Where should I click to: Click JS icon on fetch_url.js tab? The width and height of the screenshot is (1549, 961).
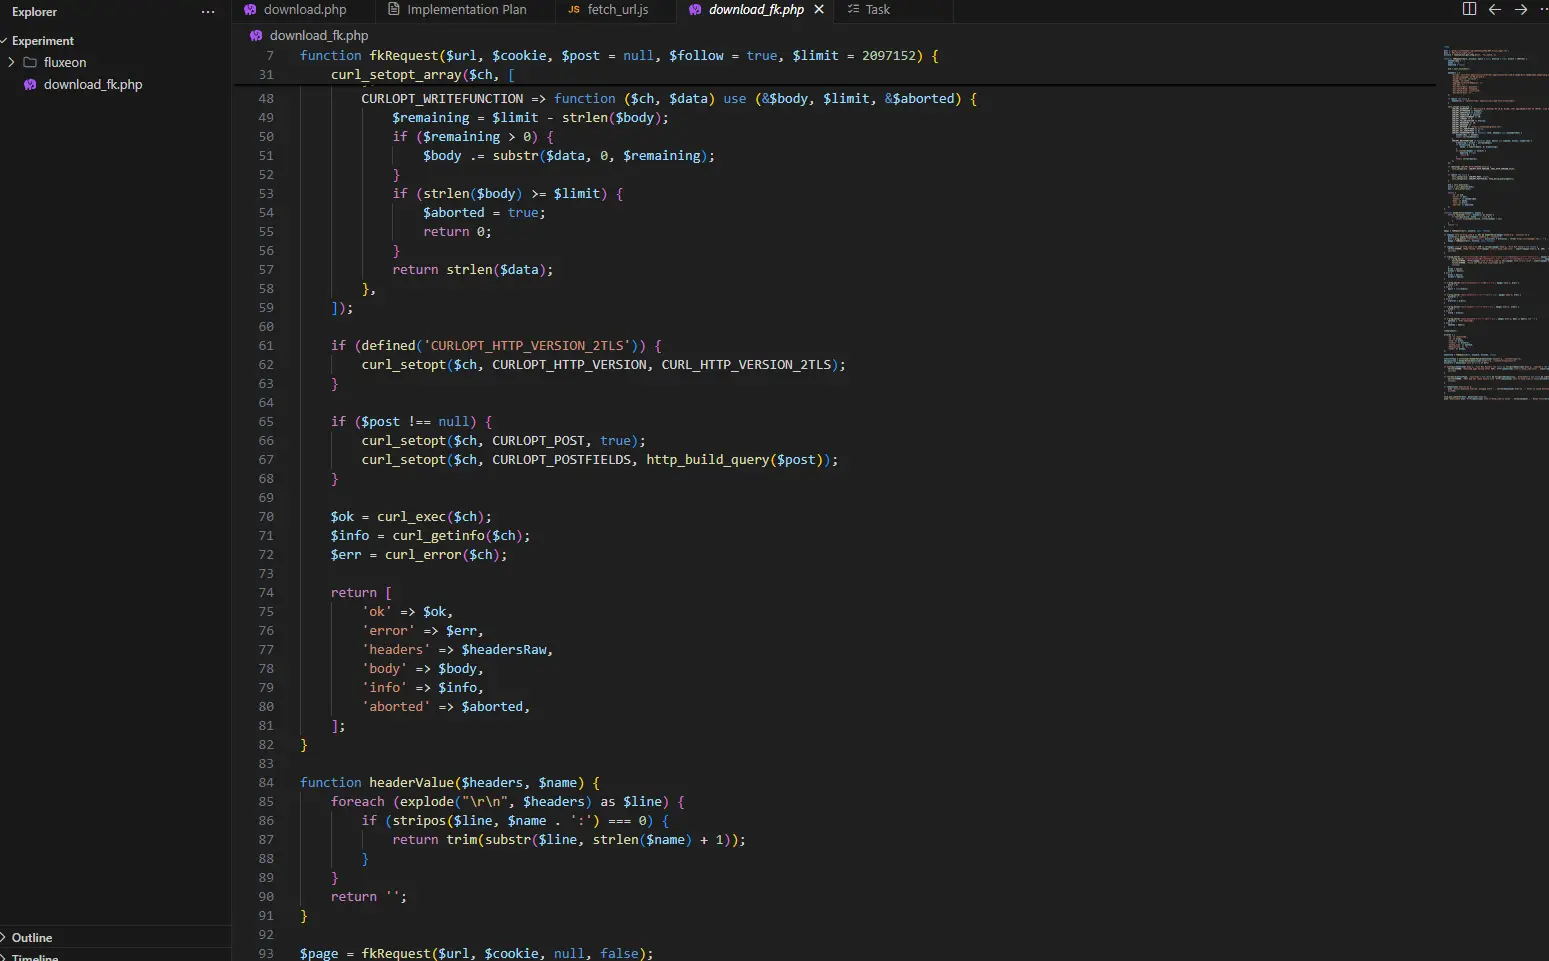(574, 10)
